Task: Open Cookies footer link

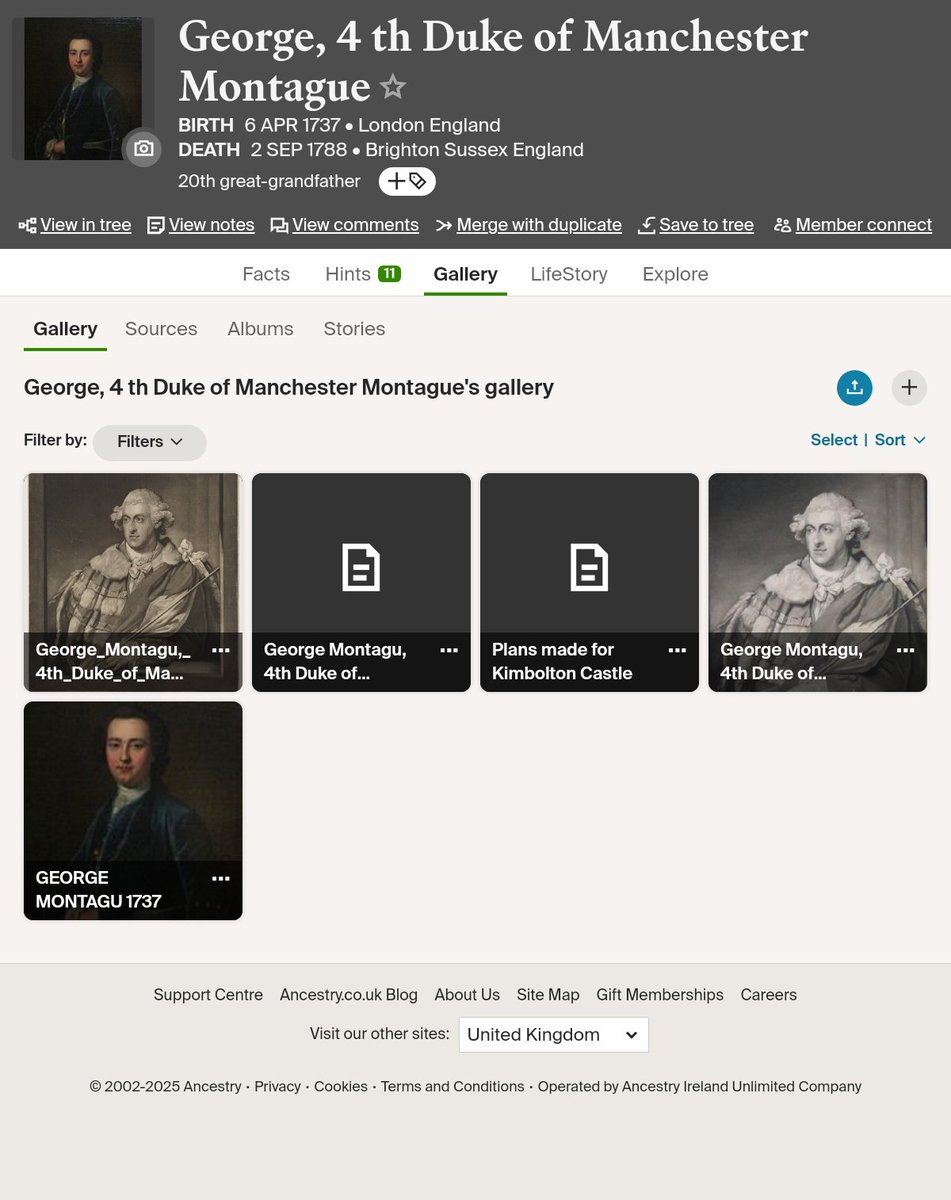Action: point(341,1087)
